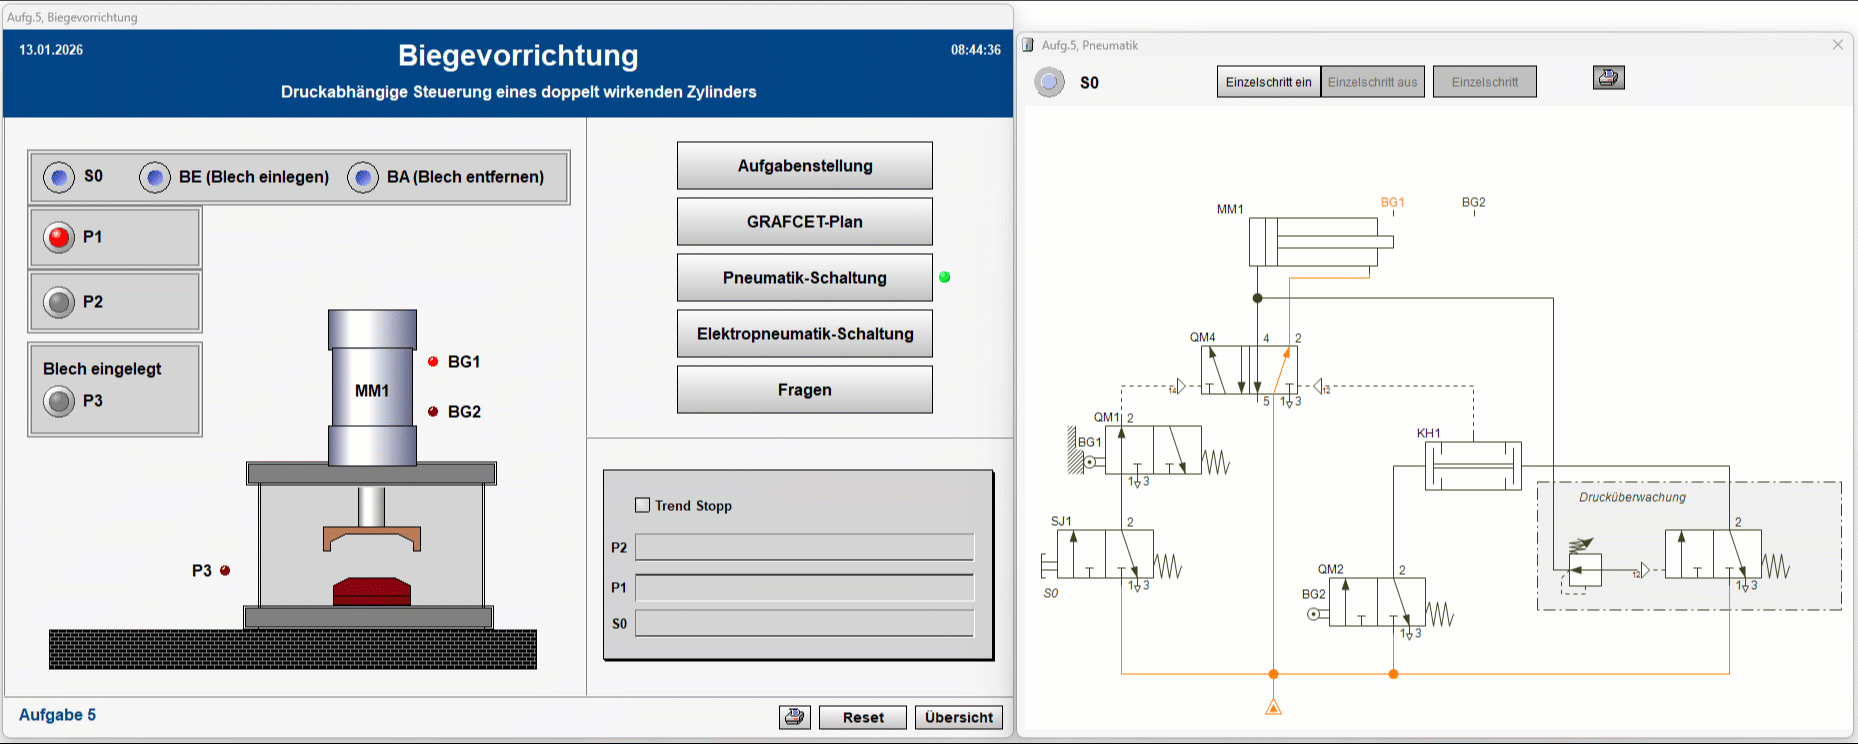
Task: Click the P3 Blech eingelegt lamp
Action: pyautogui.click(x=59, y=401)
